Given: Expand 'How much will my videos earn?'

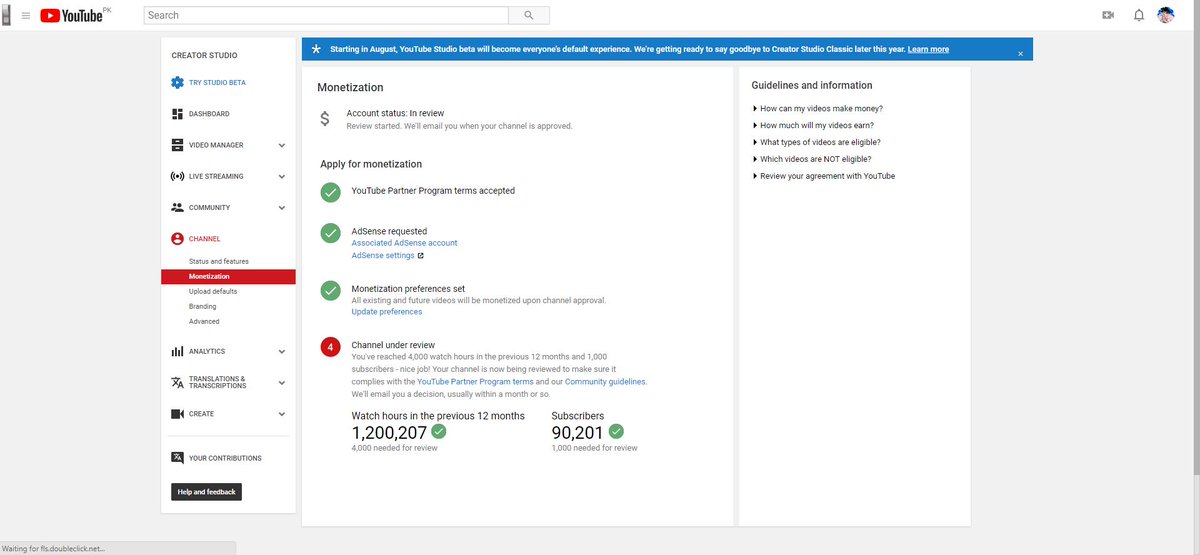Looking at the screenshot, I should 813,125.
